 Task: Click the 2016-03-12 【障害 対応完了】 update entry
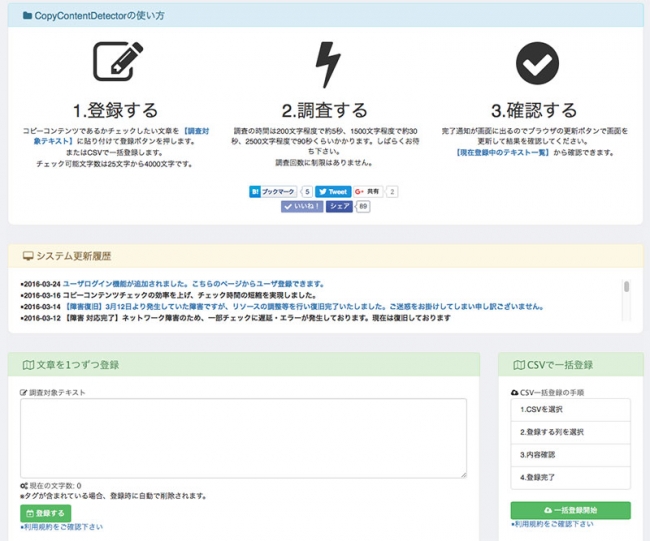235,318
